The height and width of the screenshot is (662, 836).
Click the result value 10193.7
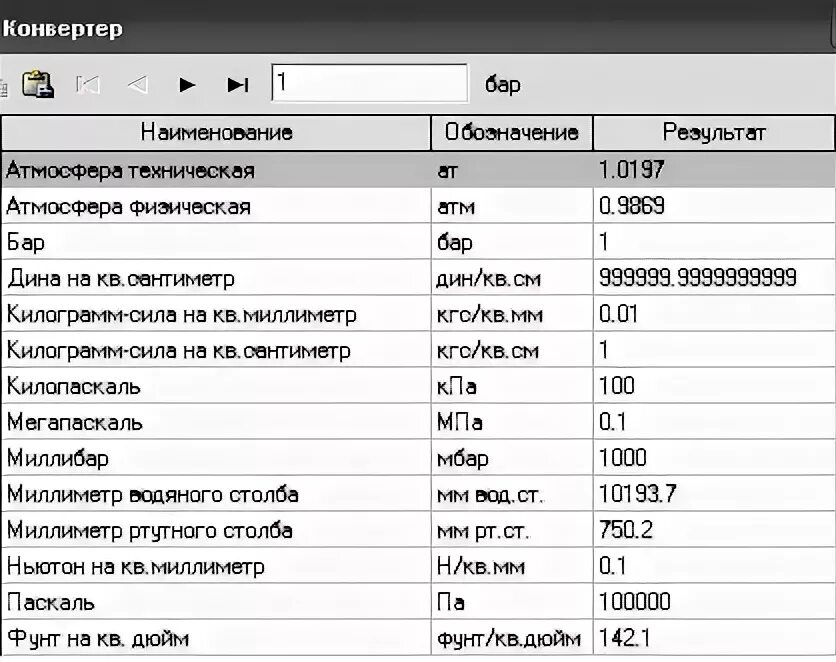[638, 494]
